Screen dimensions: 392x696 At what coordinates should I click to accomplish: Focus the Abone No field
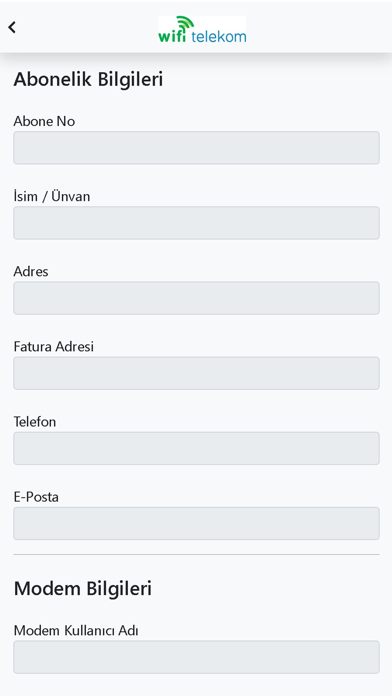pyautogui.click(x=196, y=148)
